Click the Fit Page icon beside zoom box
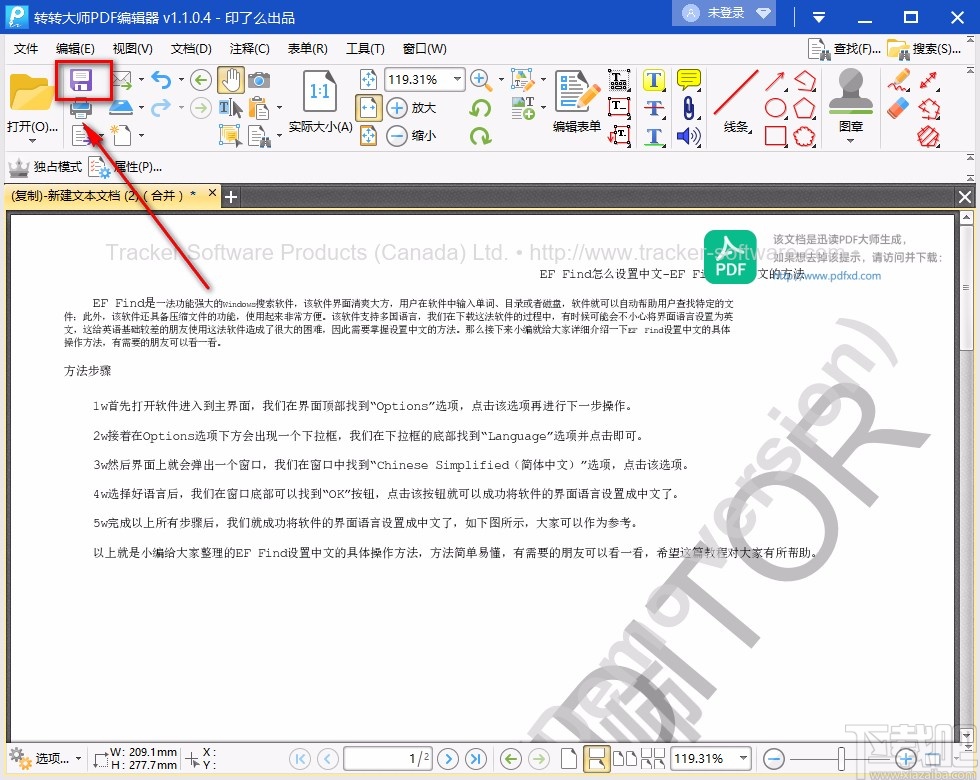 (369, 79)
